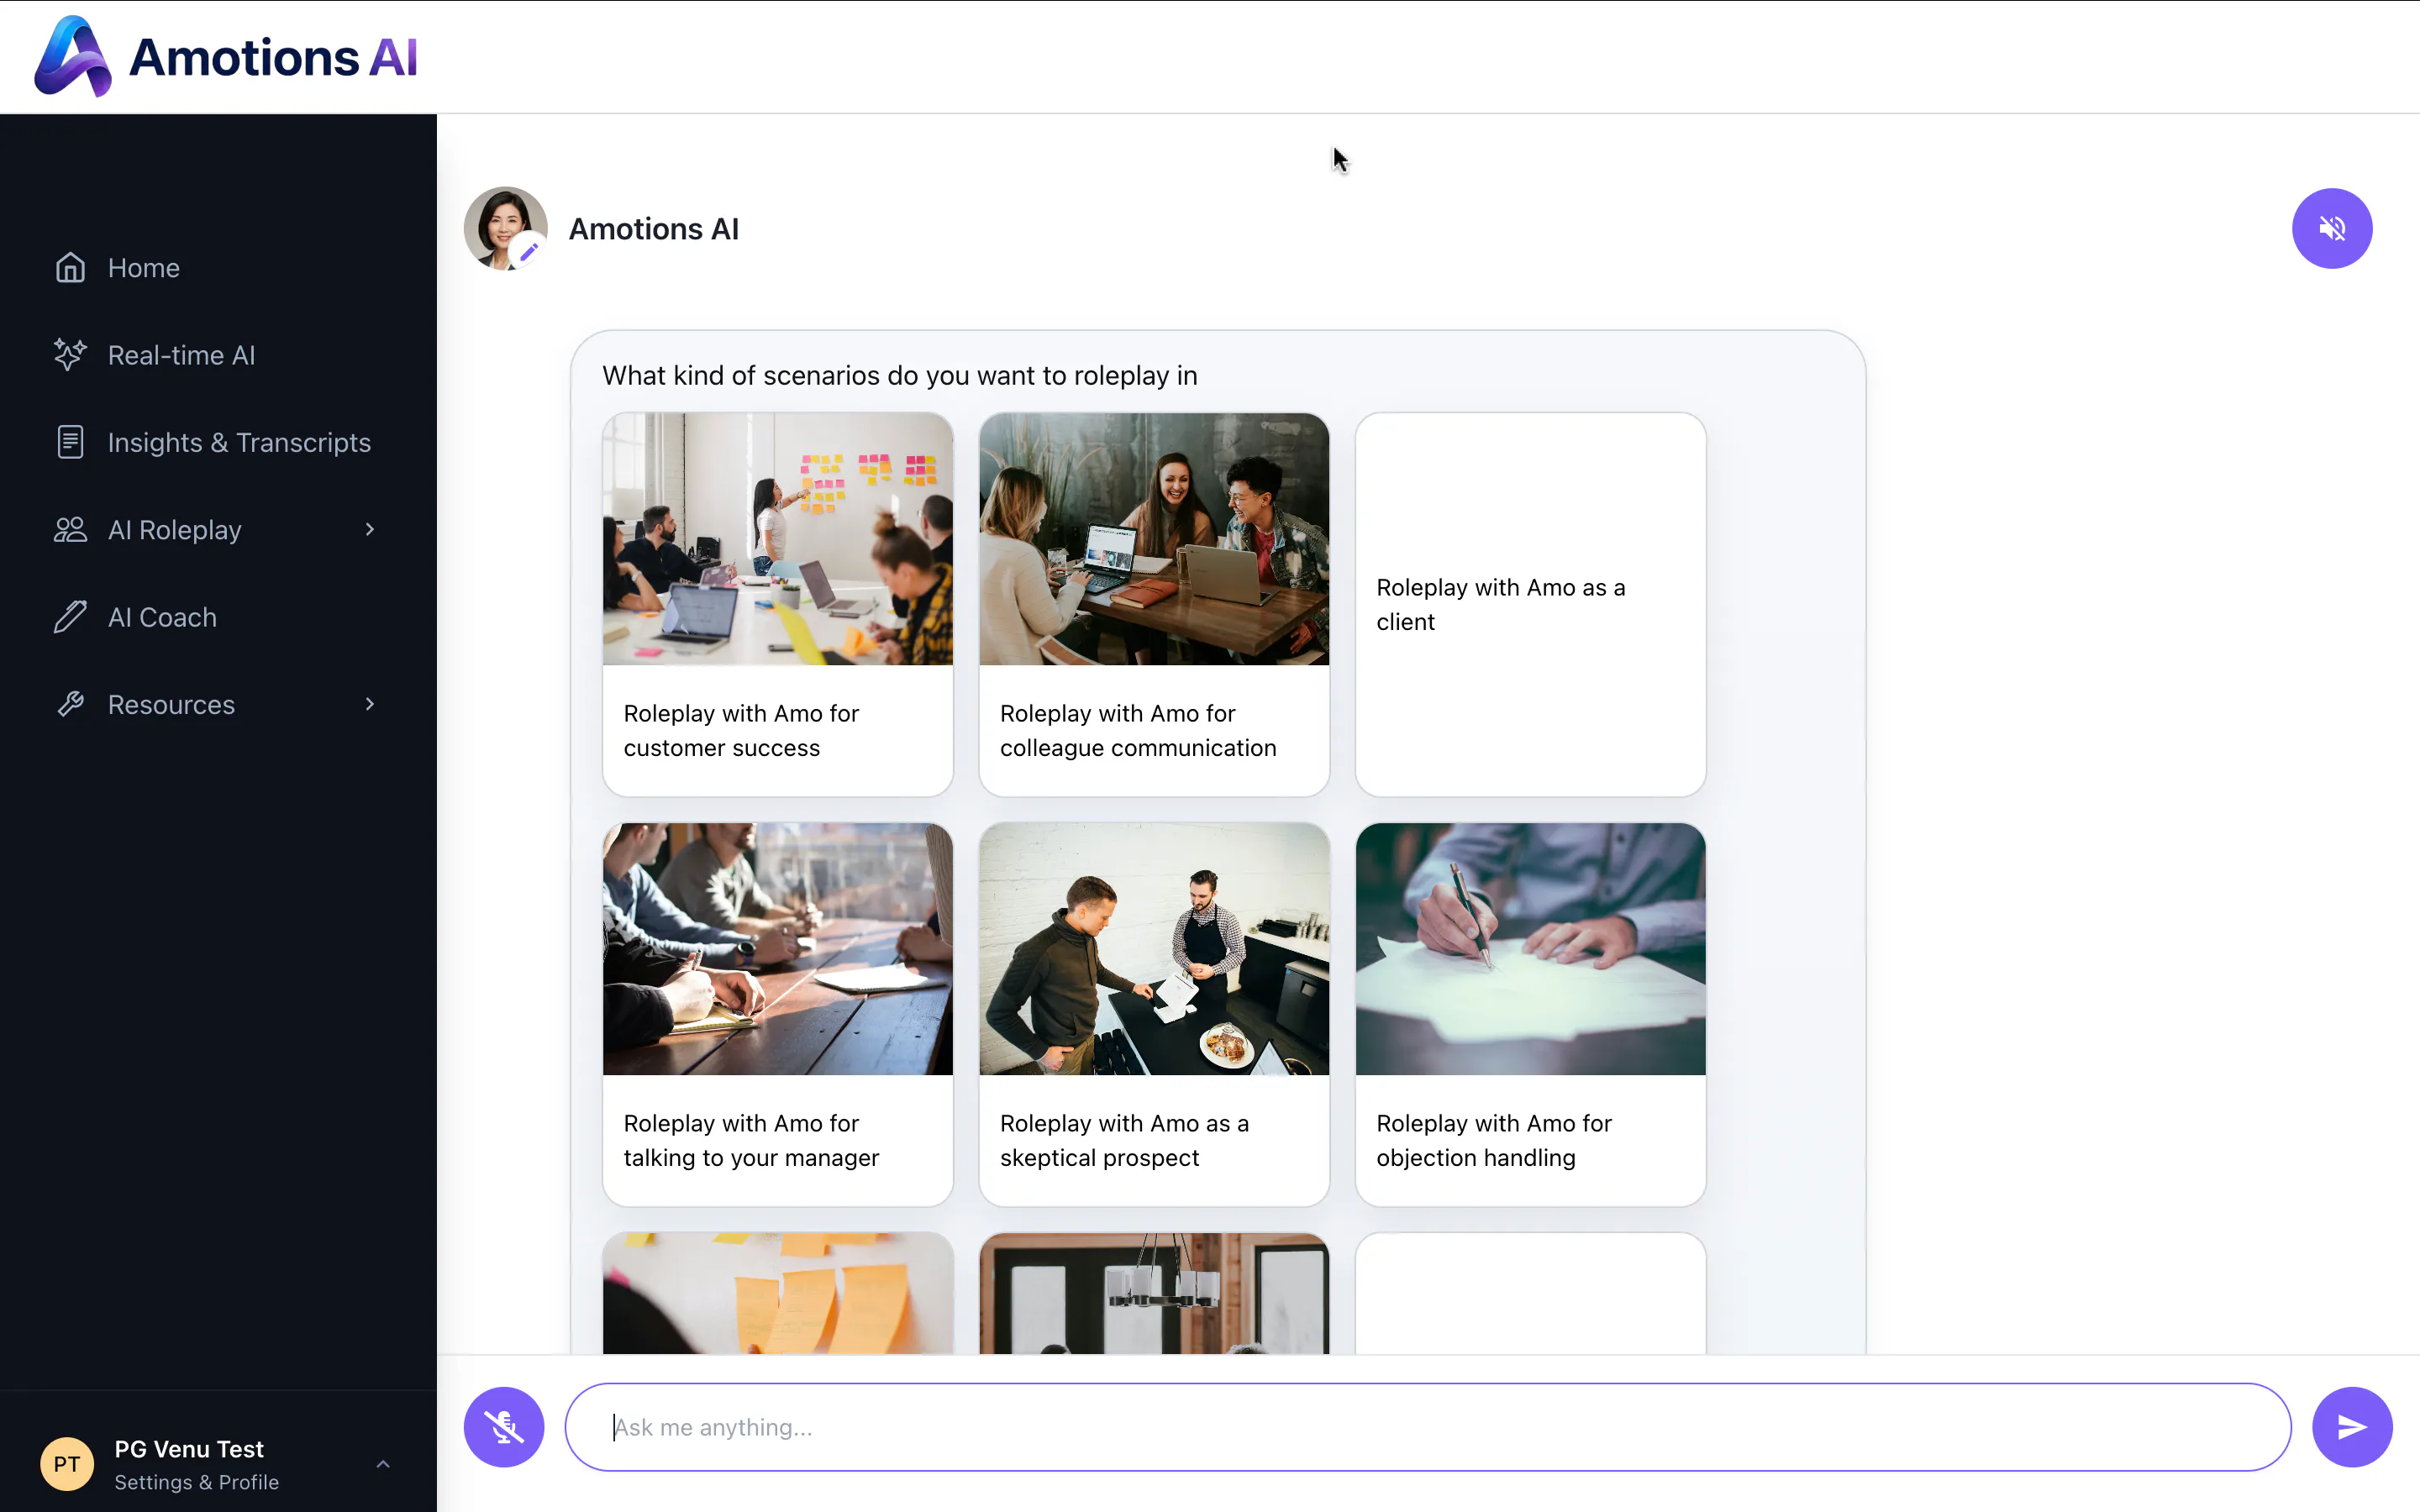The height and width of the screenshot is (1512, 2420).
Task: Toggle the muted speaker button
Action: 2332,229
